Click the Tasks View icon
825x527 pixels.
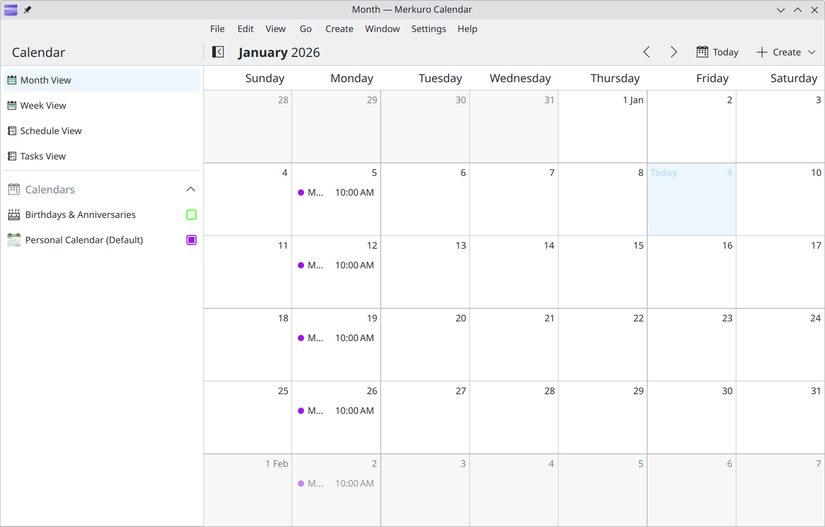(x=12, y=156)
